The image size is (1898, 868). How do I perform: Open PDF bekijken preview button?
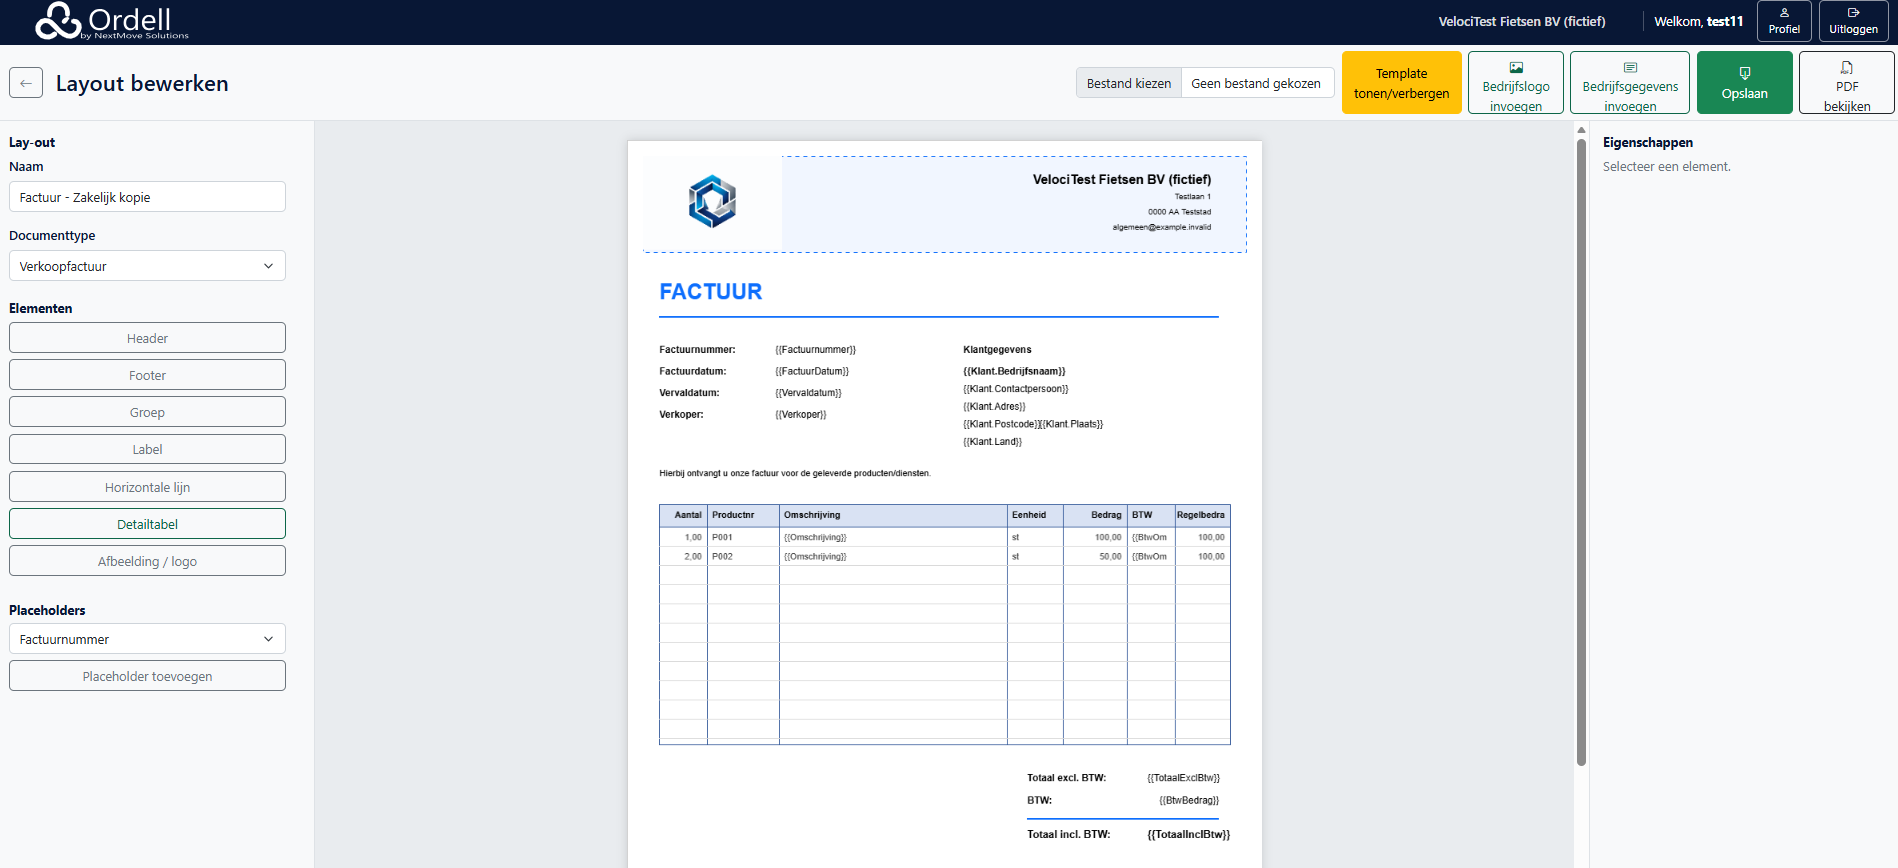coord(1846,83)
